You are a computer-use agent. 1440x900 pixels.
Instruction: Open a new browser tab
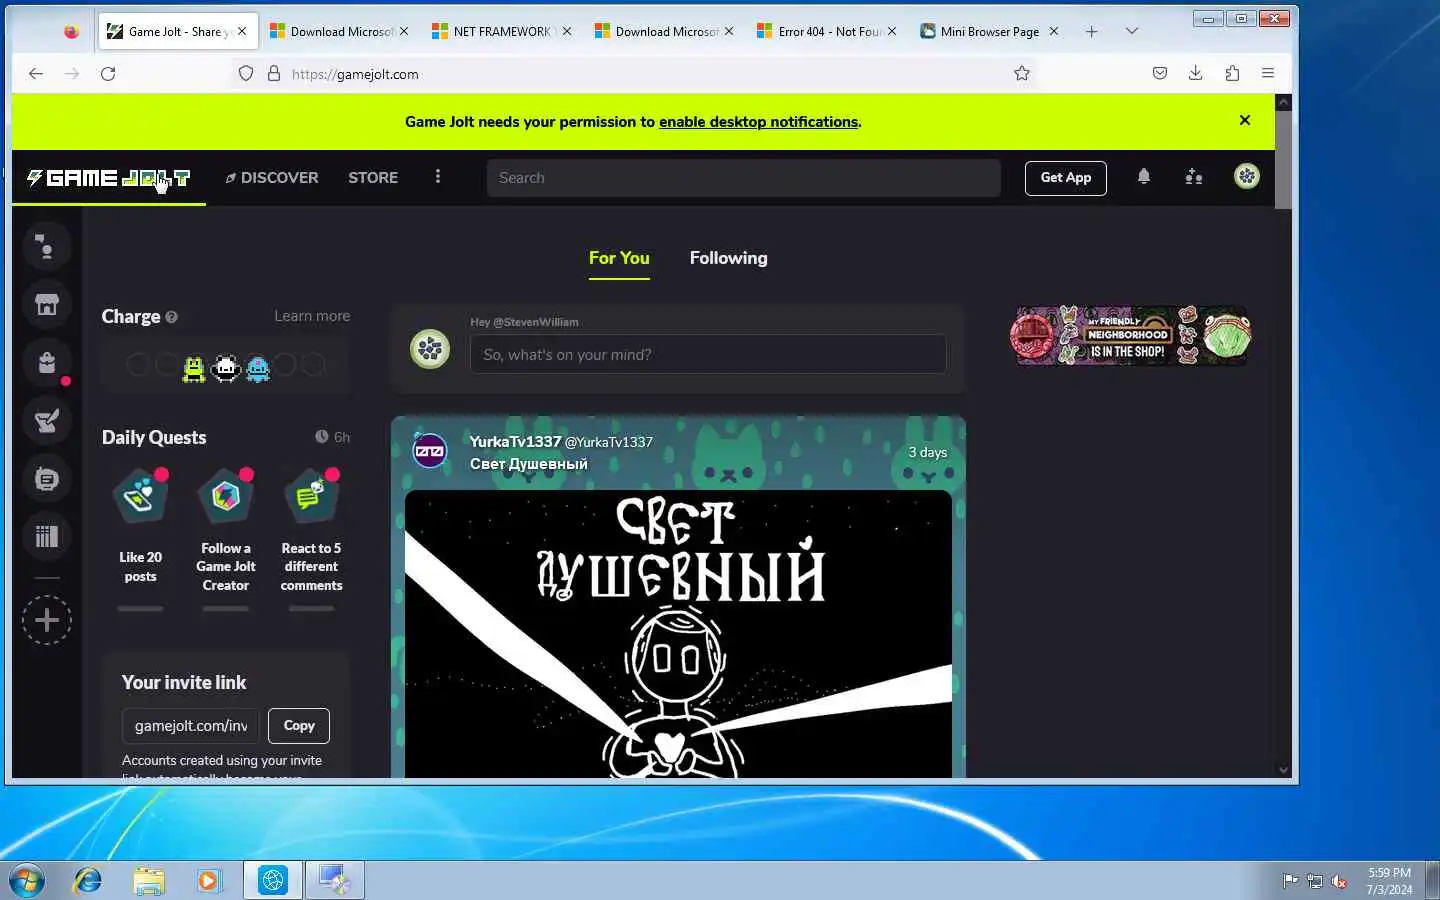coord(1091,32)
